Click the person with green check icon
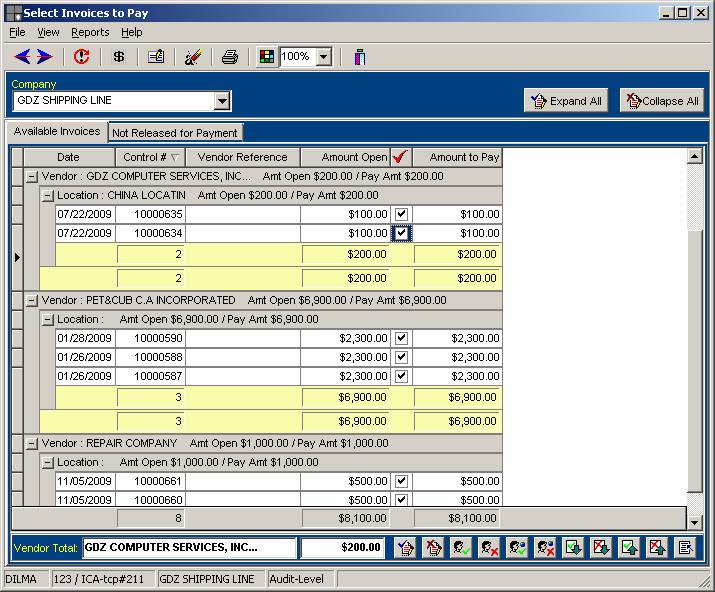 [x=461, y=547]
